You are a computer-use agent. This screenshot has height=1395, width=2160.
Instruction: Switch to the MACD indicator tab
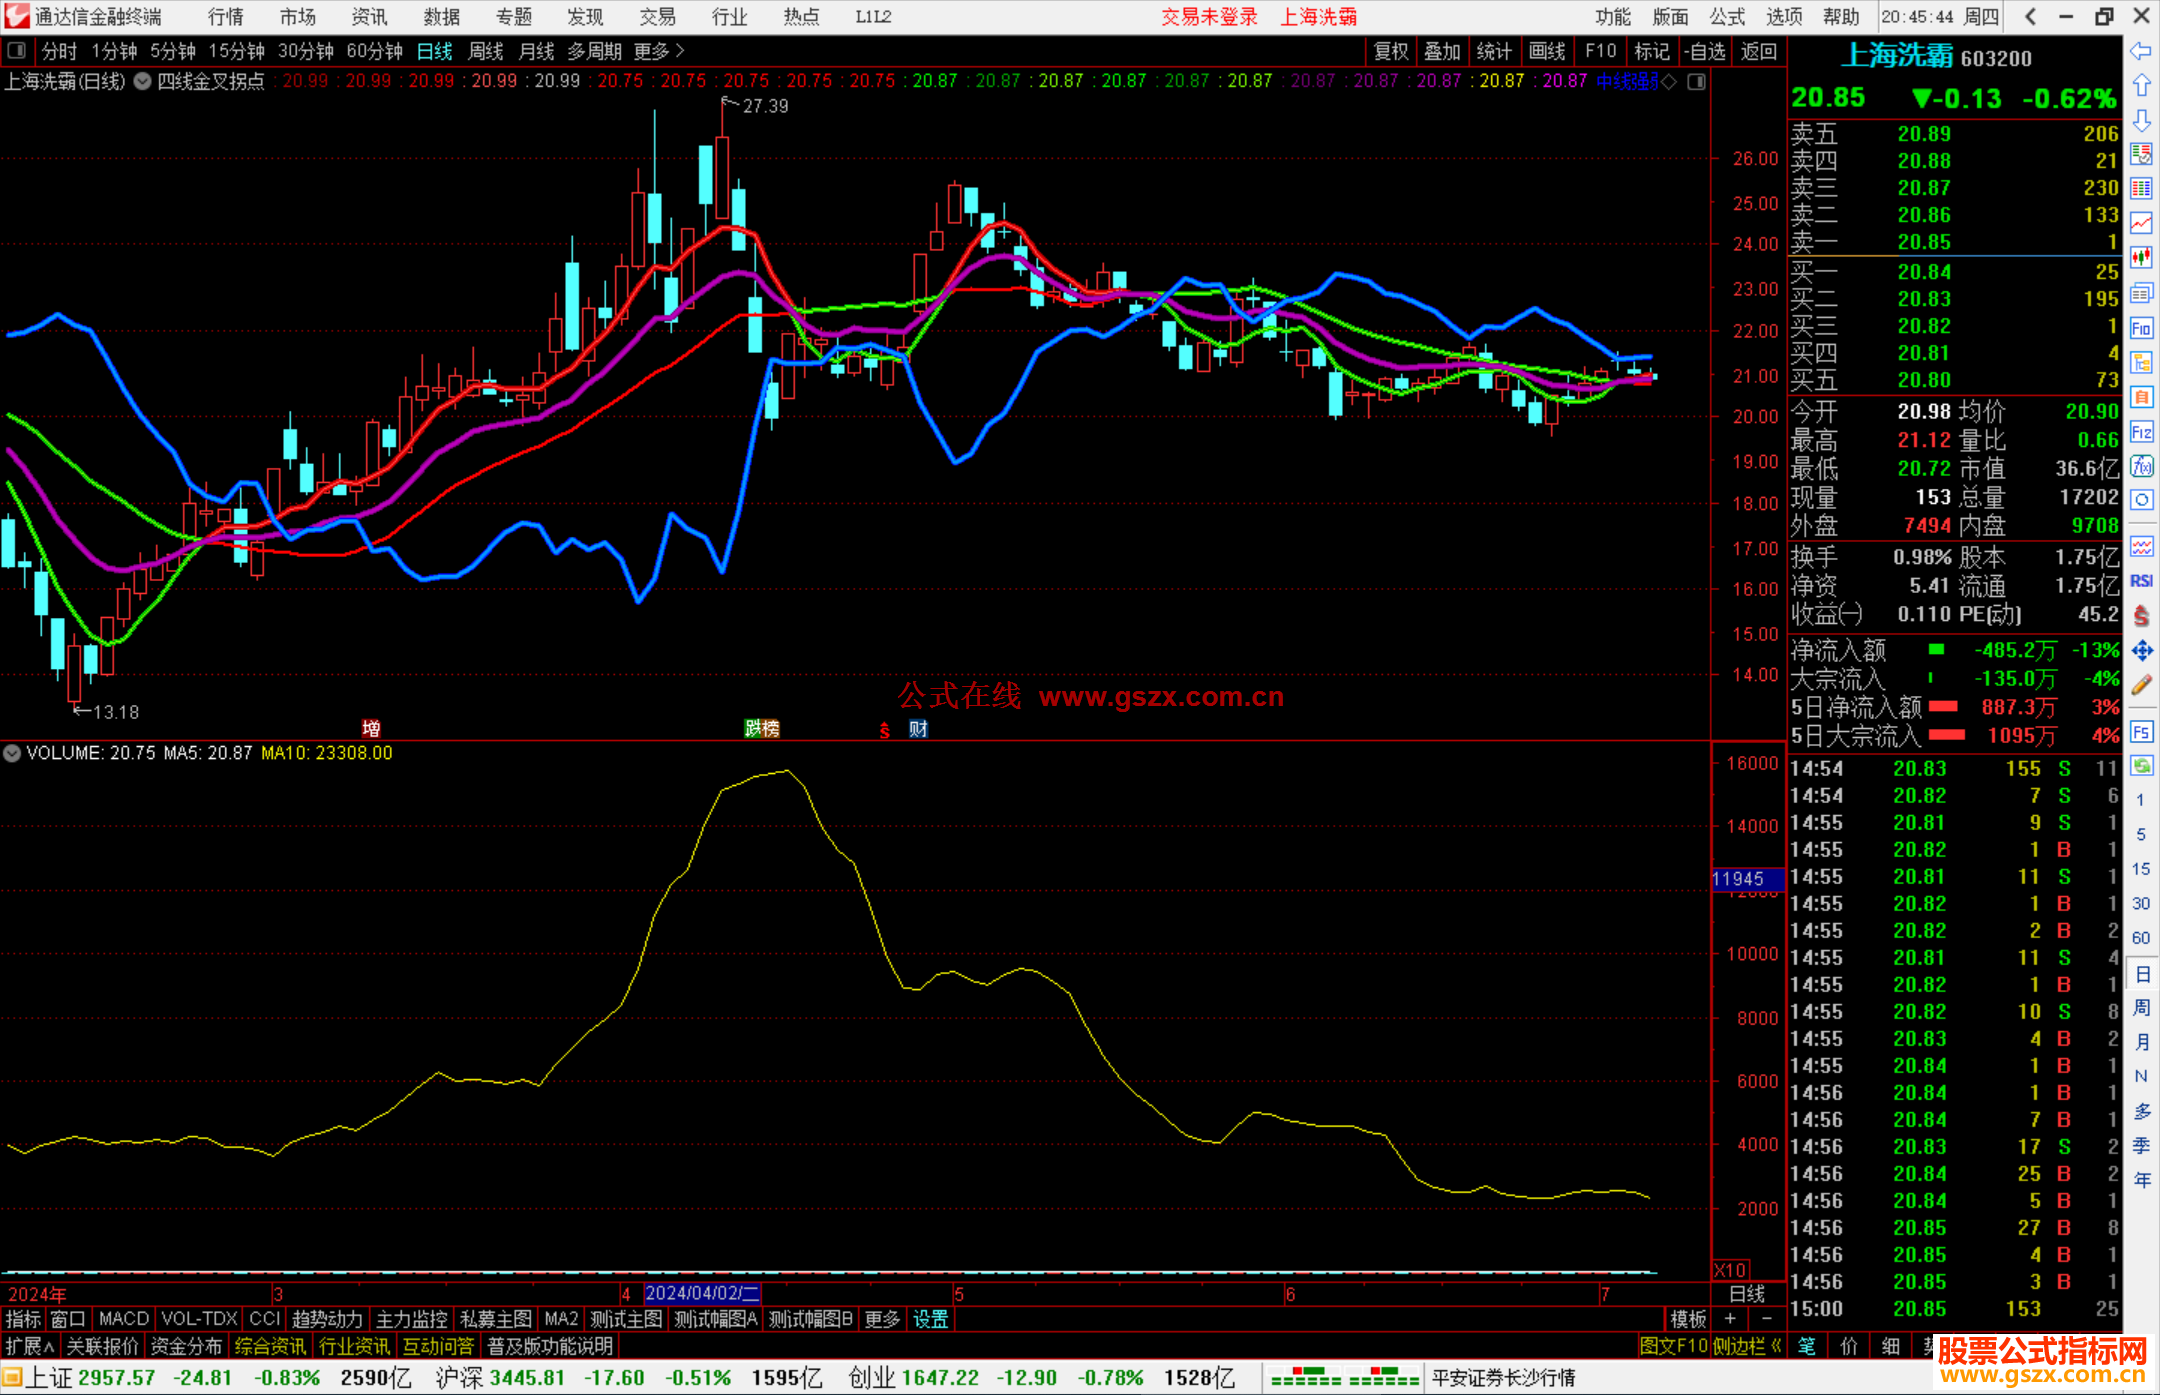(124, 1319)
